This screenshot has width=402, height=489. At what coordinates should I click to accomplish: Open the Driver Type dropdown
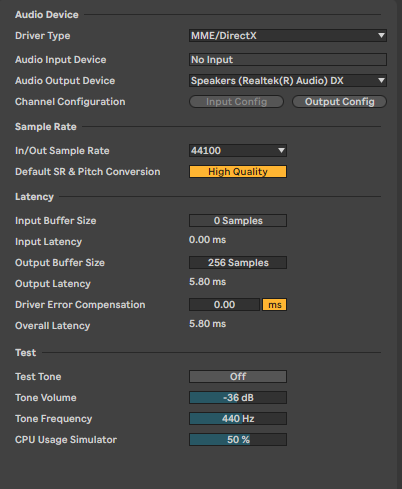(x=288, y=36)
